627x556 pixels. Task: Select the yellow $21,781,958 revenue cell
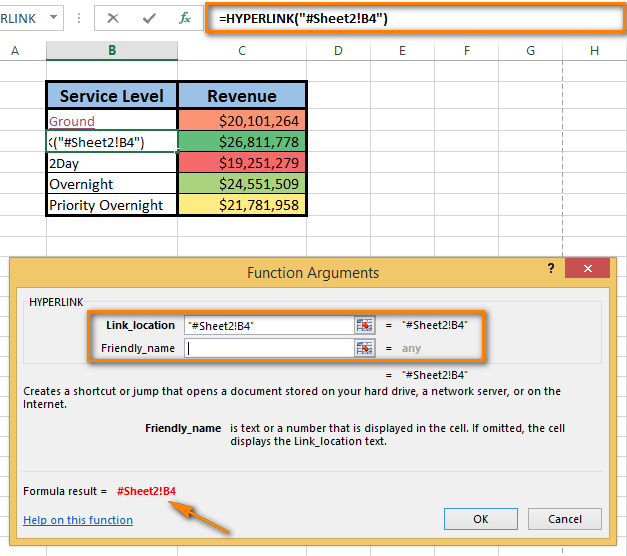click(242, 205)
